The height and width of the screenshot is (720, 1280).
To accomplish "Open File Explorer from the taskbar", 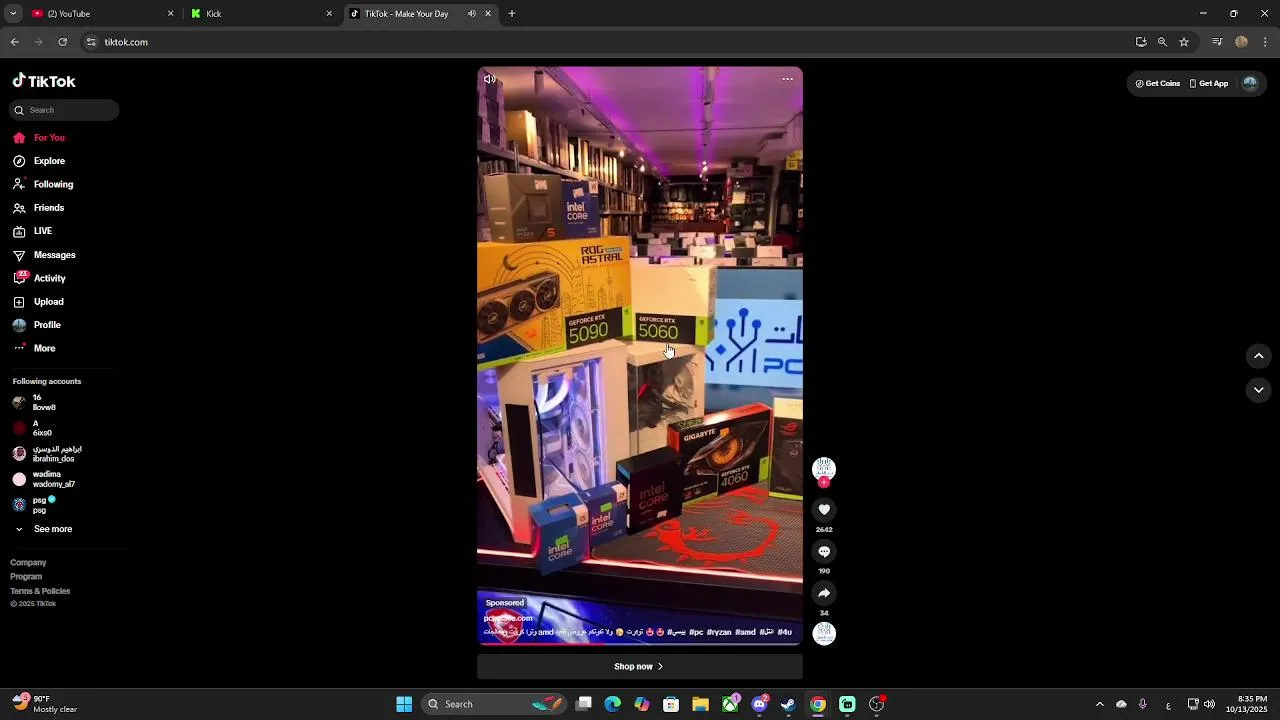I will click(x=700, y=704).
